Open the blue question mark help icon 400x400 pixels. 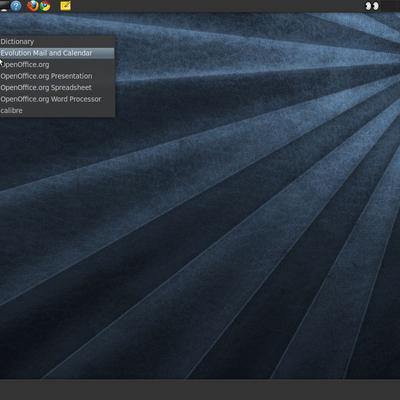point(16,6)
